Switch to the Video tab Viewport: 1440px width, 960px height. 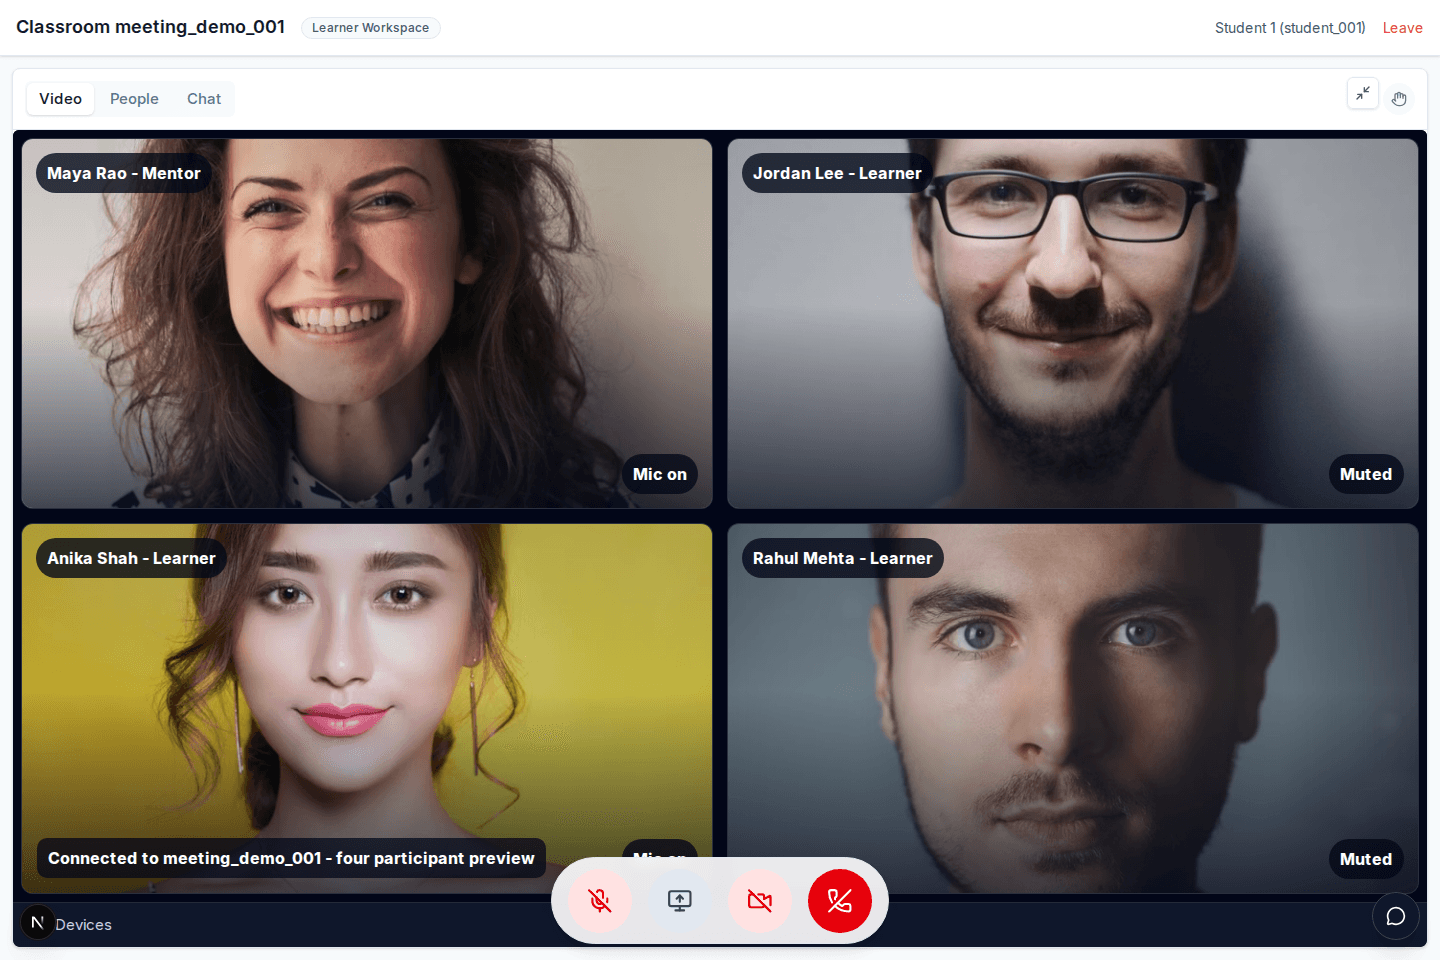pyautogui.click(x=60, y=99)
